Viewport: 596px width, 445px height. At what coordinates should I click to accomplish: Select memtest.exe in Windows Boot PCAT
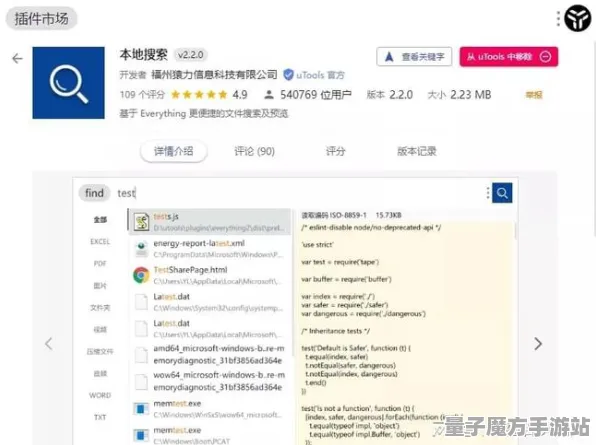(210, 435)
